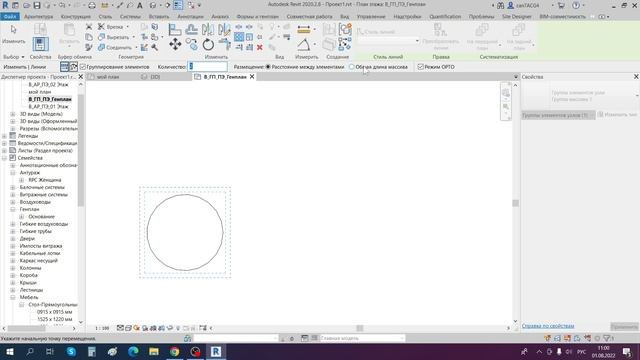The image size is (640, 360).
Task: Select the Trim/Extend to Corner tool
Action: (224, 44)
